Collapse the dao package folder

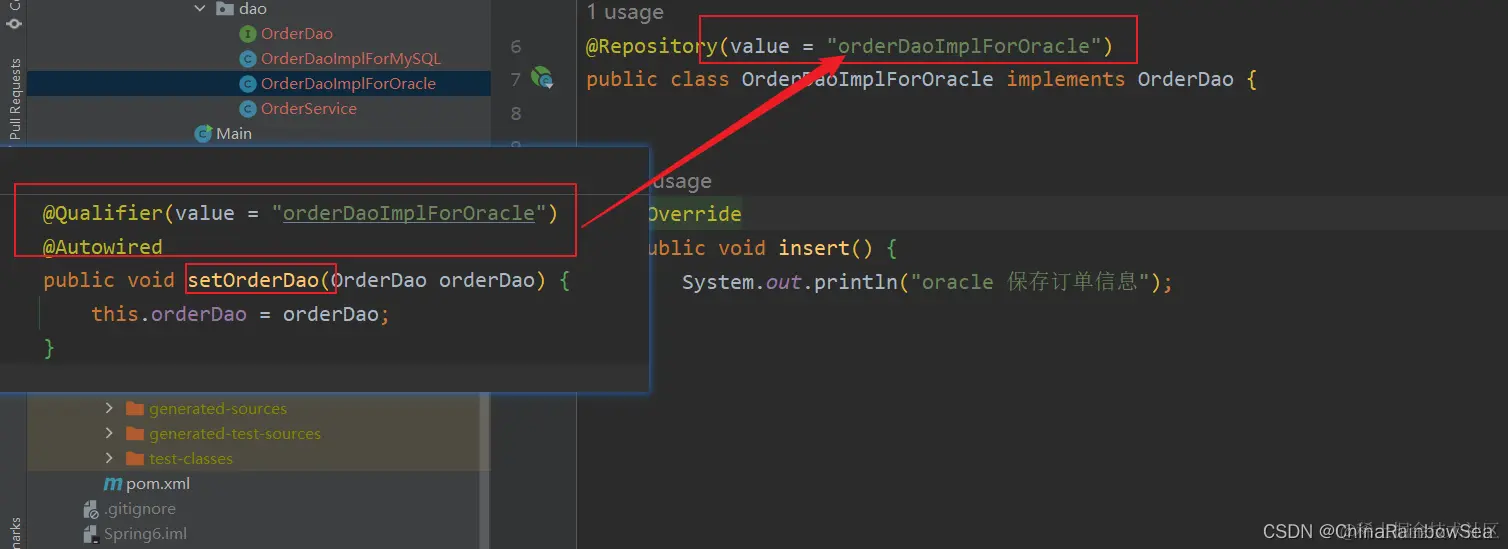199,9
